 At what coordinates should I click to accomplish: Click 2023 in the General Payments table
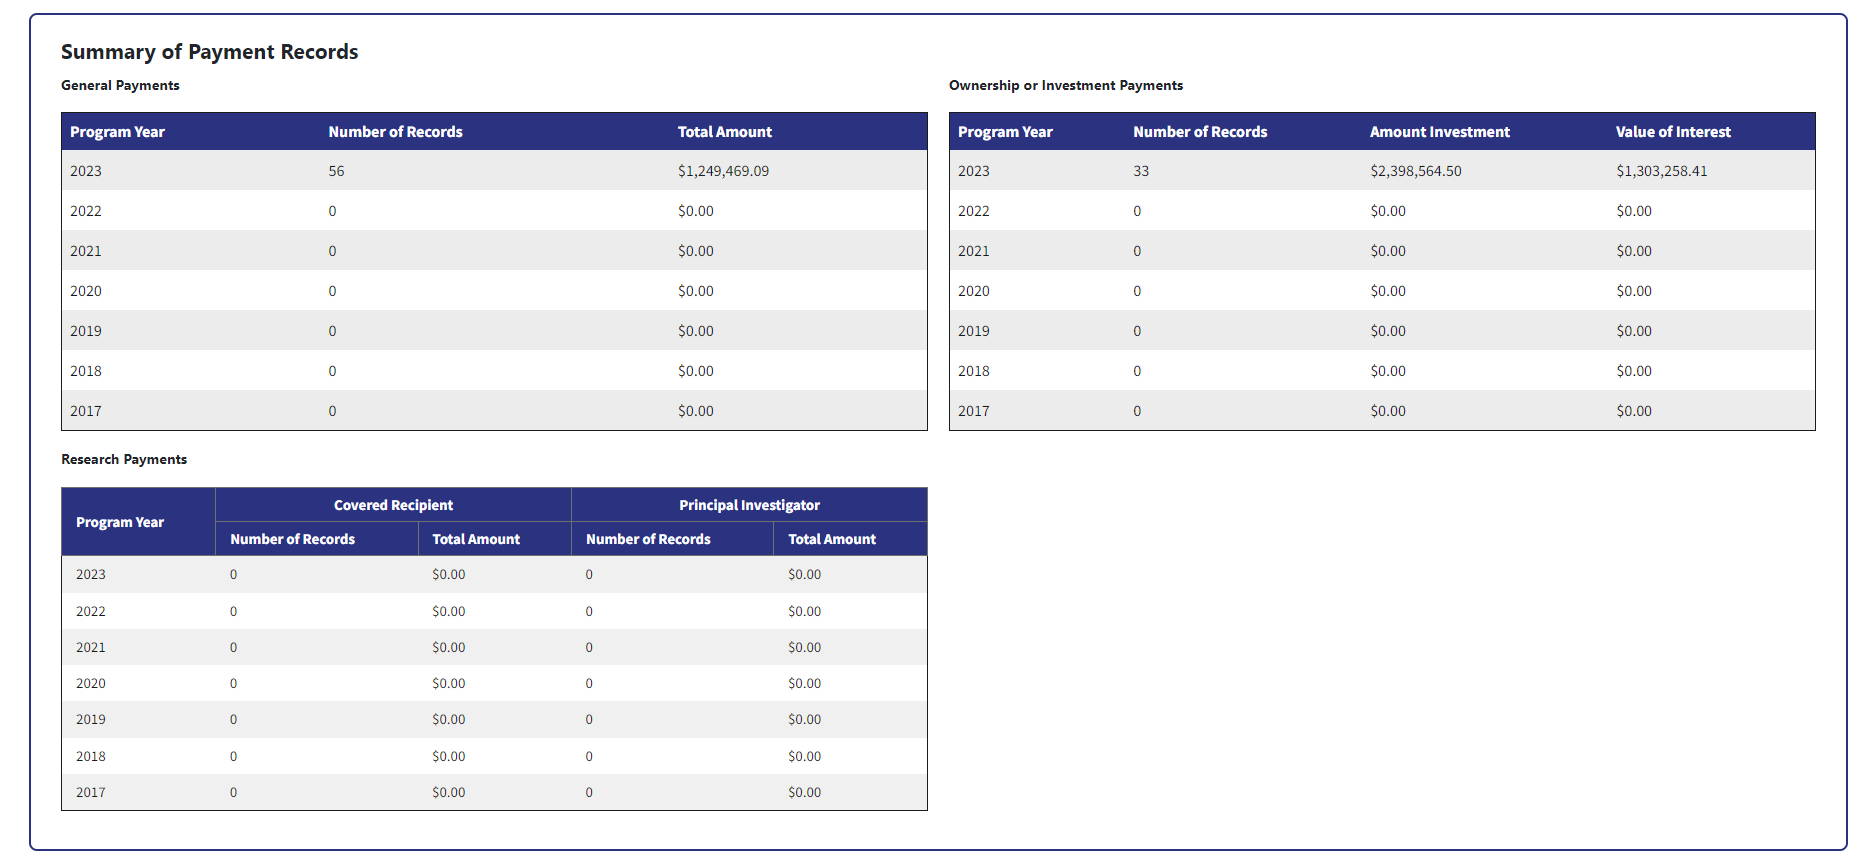tap(86, 171)
